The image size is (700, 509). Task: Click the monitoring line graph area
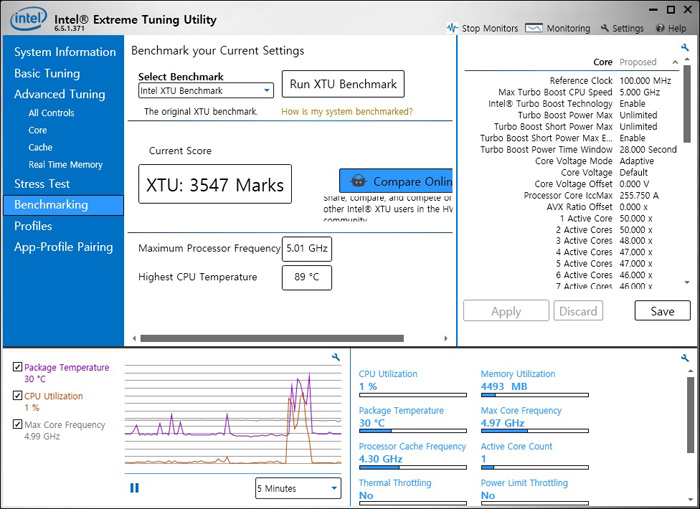233,415
